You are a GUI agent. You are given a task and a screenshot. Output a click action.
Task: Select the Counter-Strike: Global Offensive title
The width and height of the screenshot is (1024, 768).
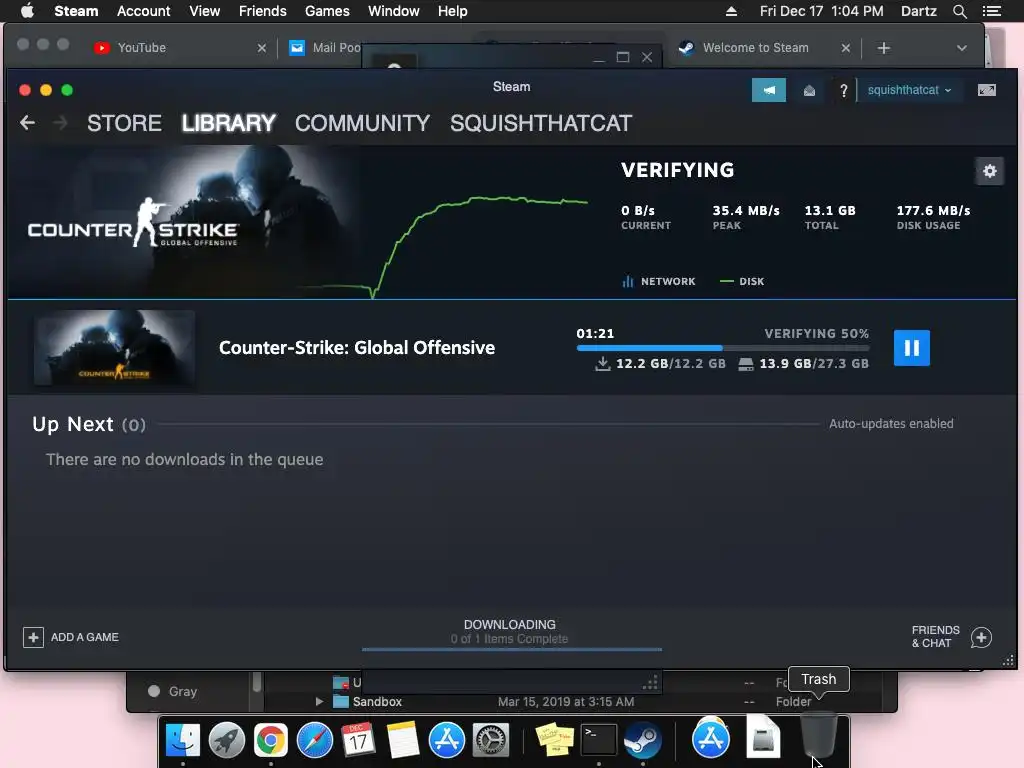coord(357,348)
